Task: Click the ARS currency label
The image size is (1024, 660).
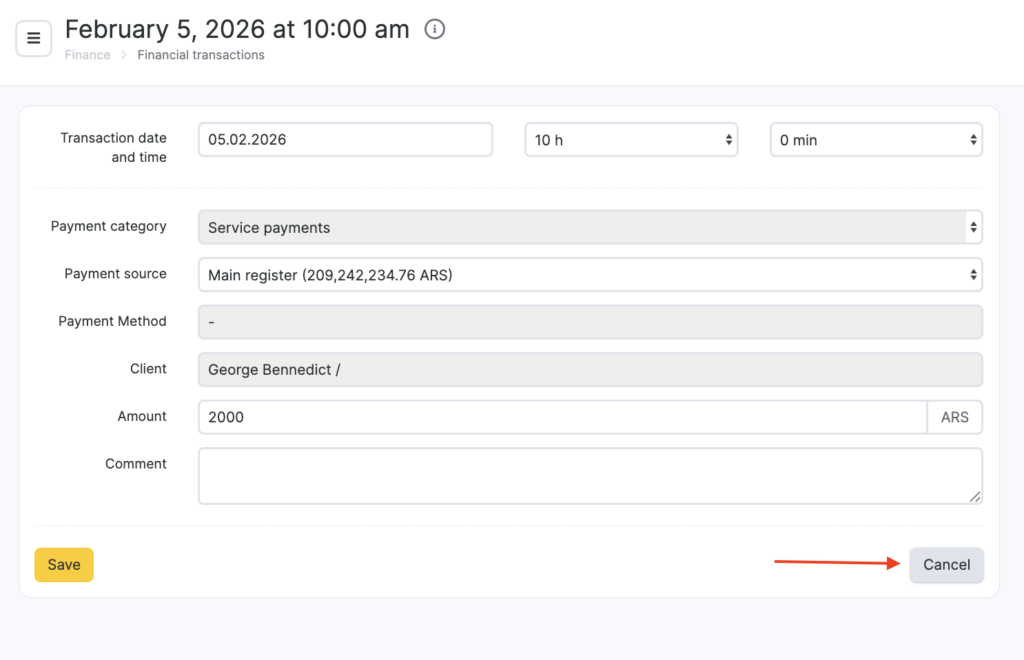Action: 954,417
